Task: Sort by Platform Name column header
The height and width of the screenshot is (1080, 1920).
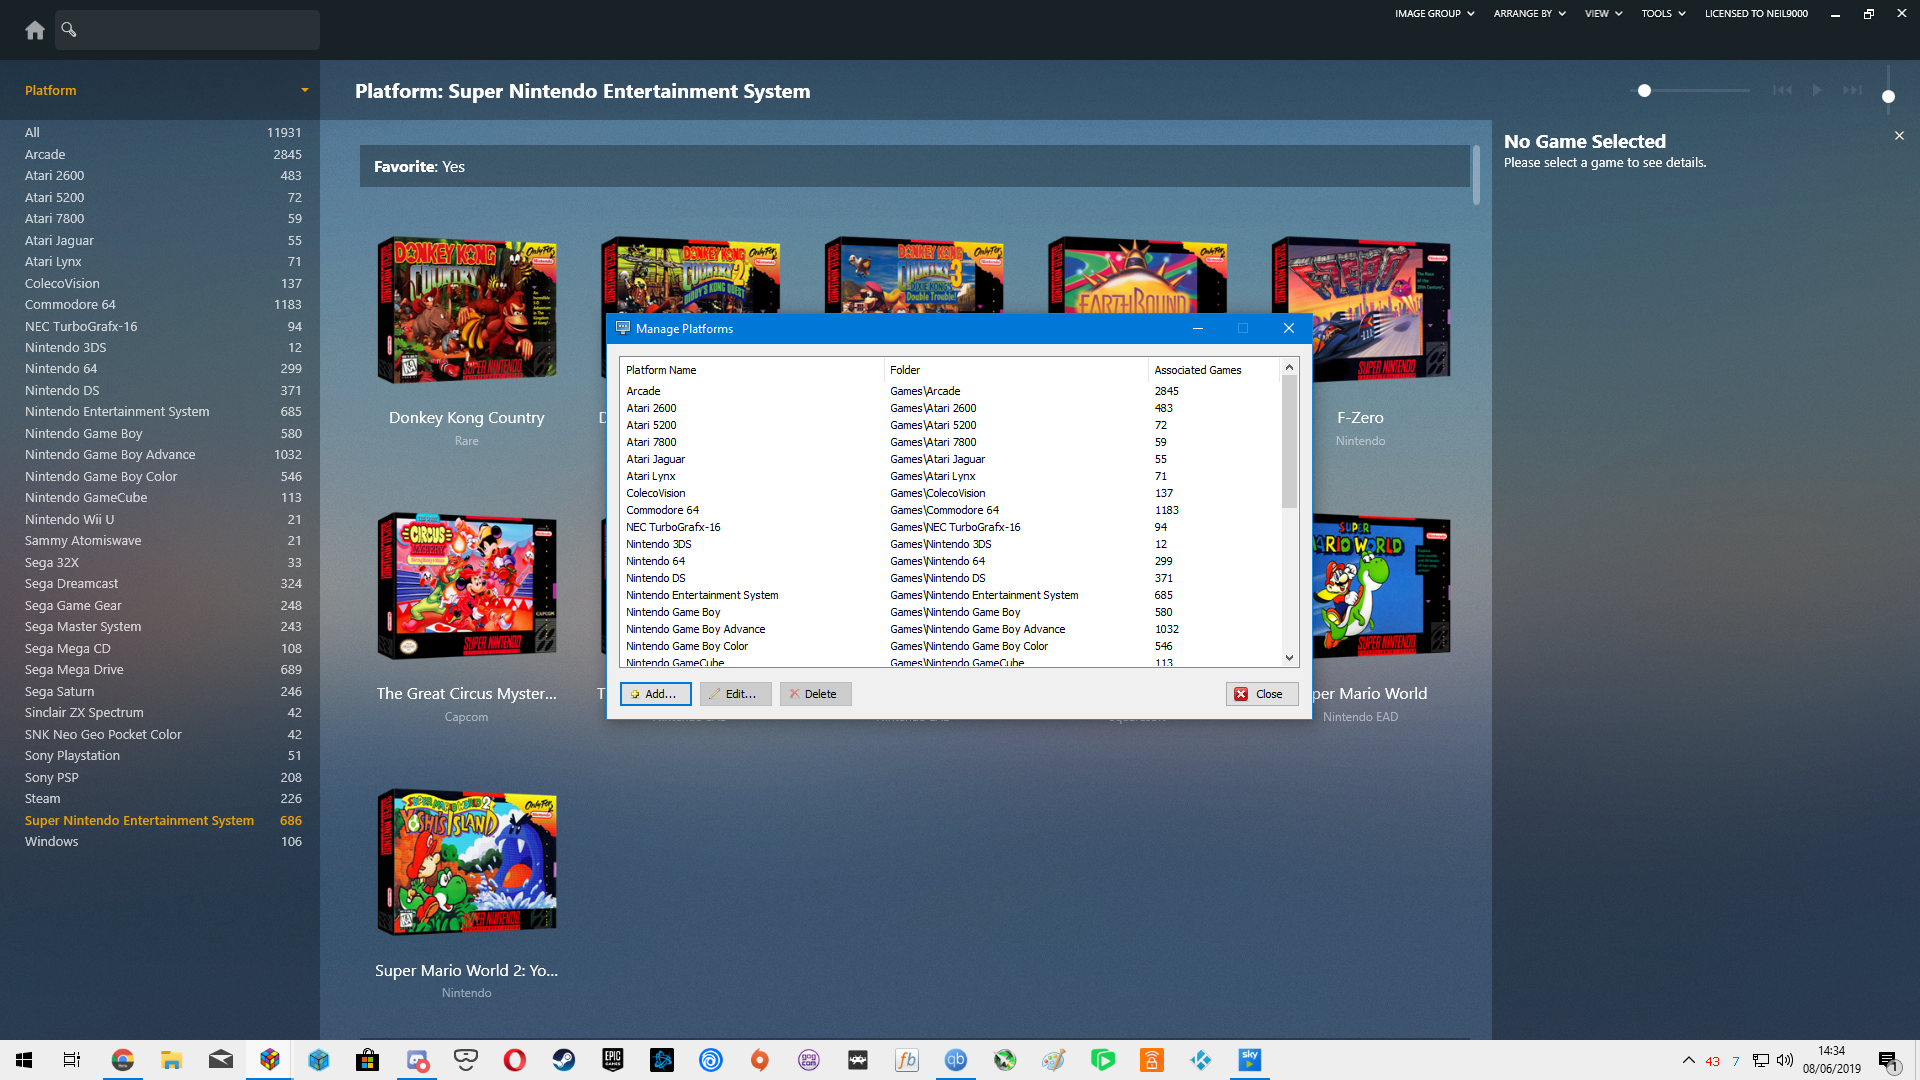Action: 752,370
